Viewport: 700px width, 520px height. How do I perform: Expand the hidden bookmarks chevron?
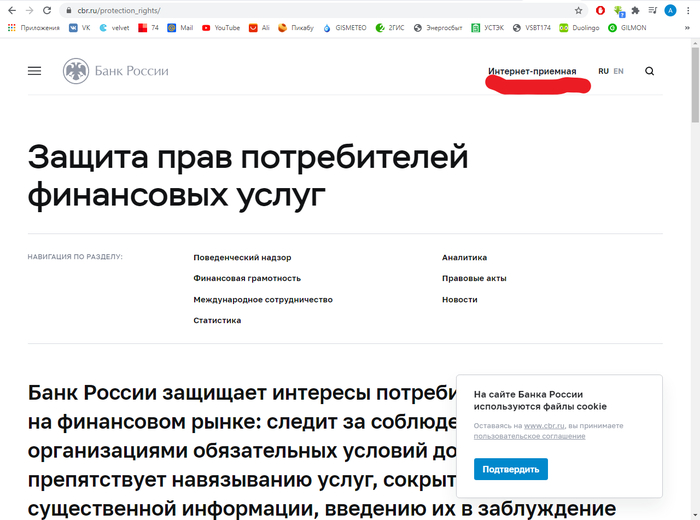(x=687, y=28)
